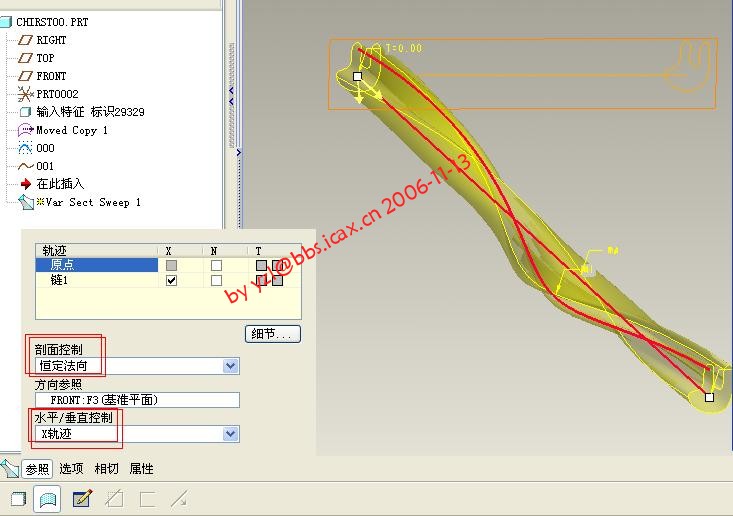Image resolution: width=733 pixels, height=516 pixels.
Task: Toggle second T checkbox for 原点 row
Action: point(277,265)
